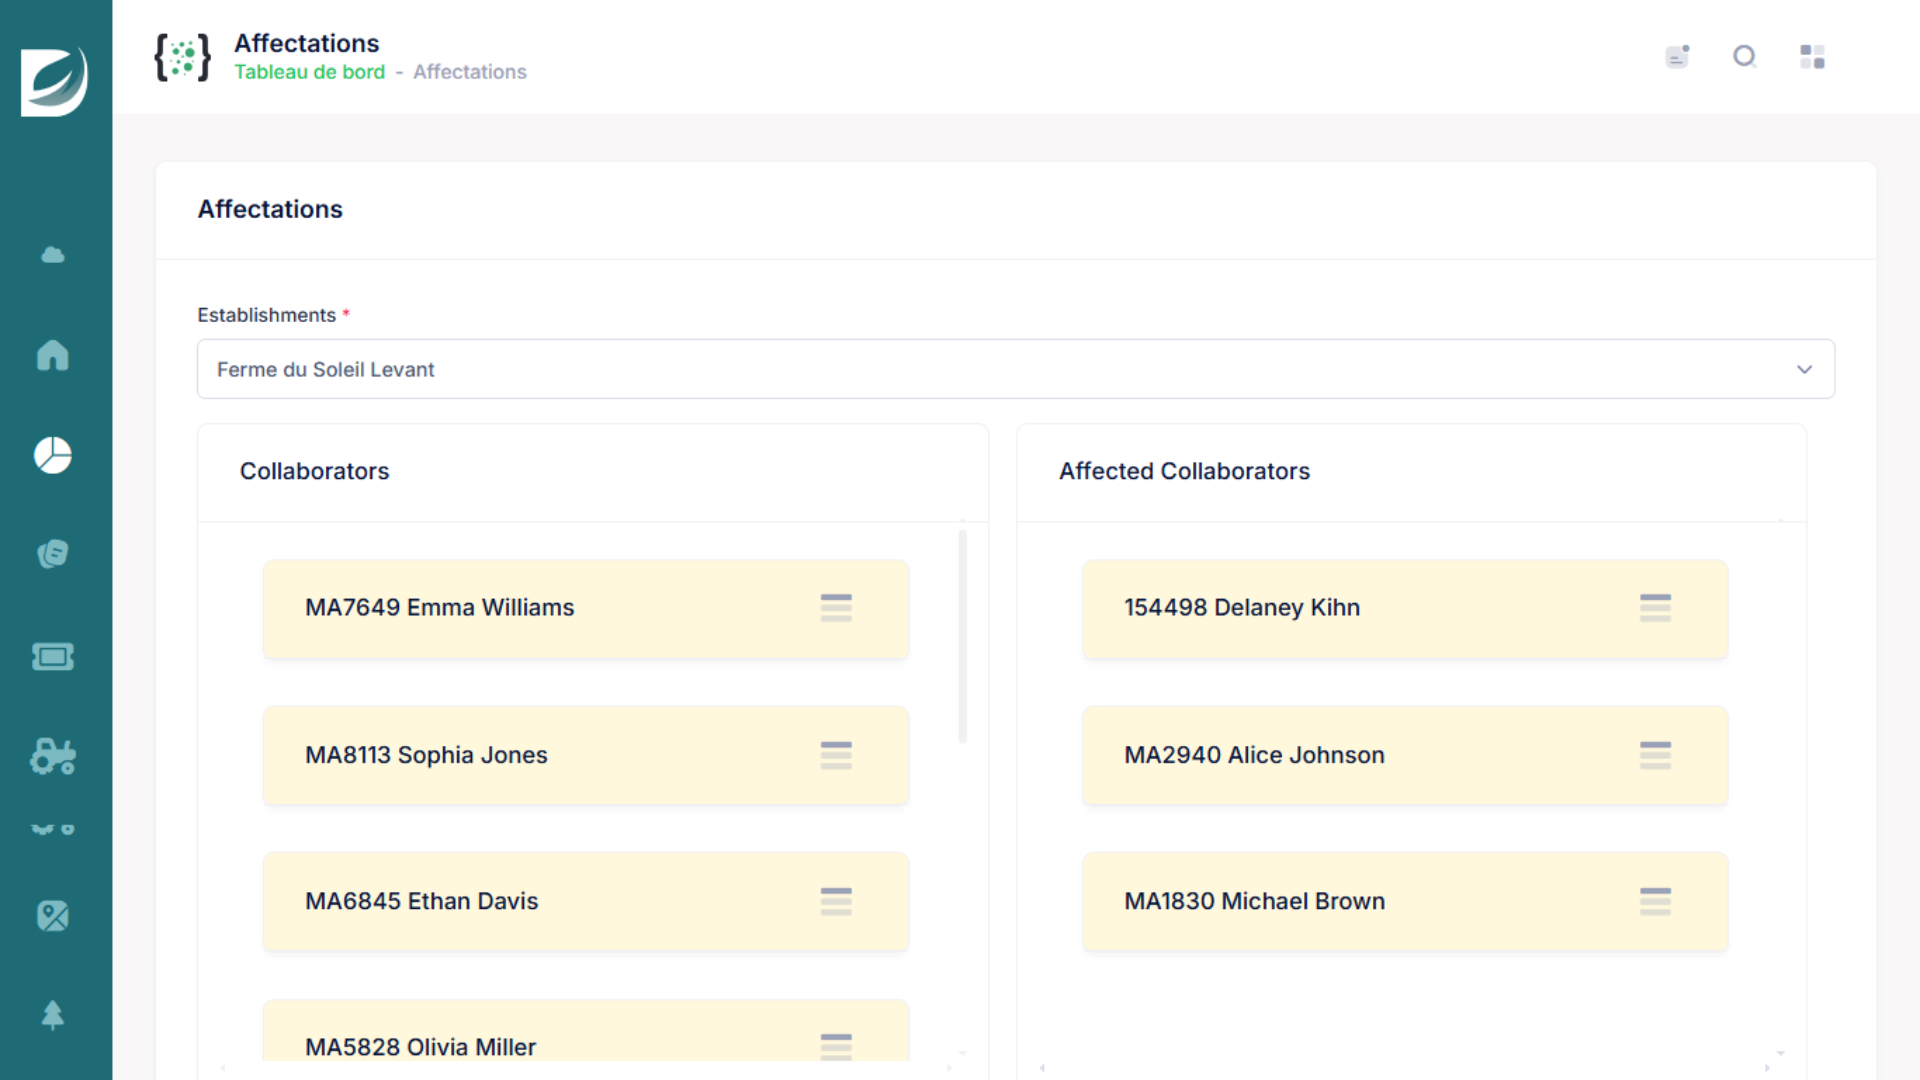This screenshot has height=1080, width=1920.
Task: Open the search icon in header
Action: (1744, 57)
